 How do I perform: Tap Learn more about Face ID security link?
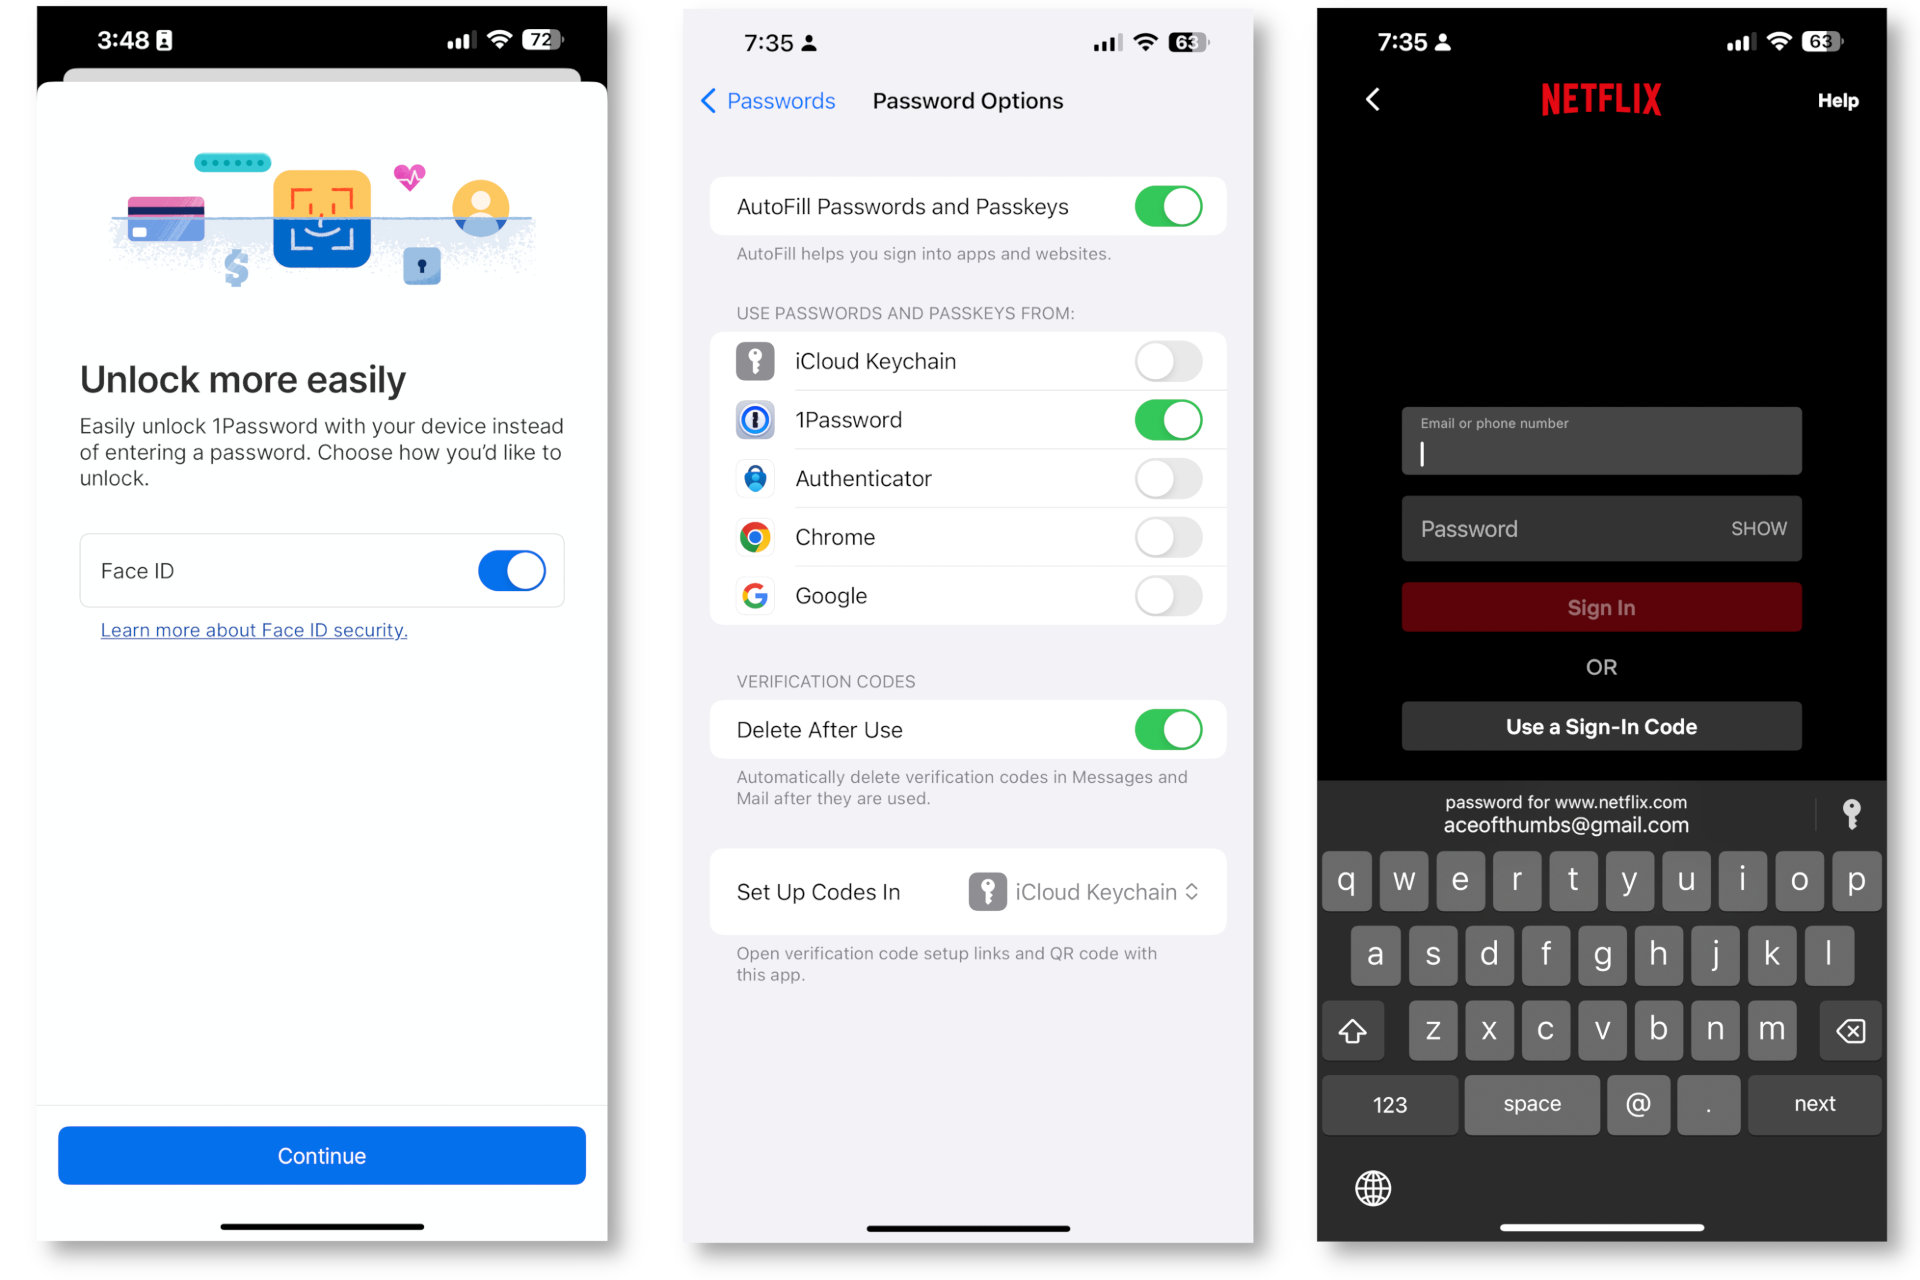click(x=253, y=629)
